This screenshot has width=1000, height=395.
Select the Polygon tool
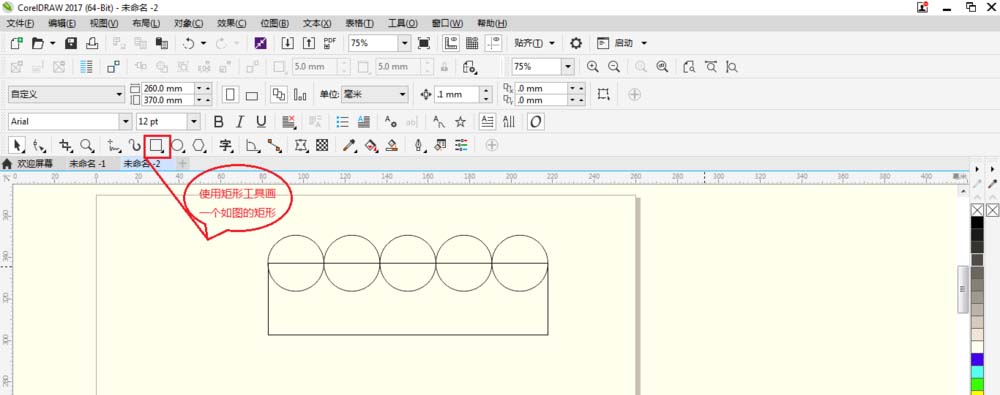pos(200,145)
